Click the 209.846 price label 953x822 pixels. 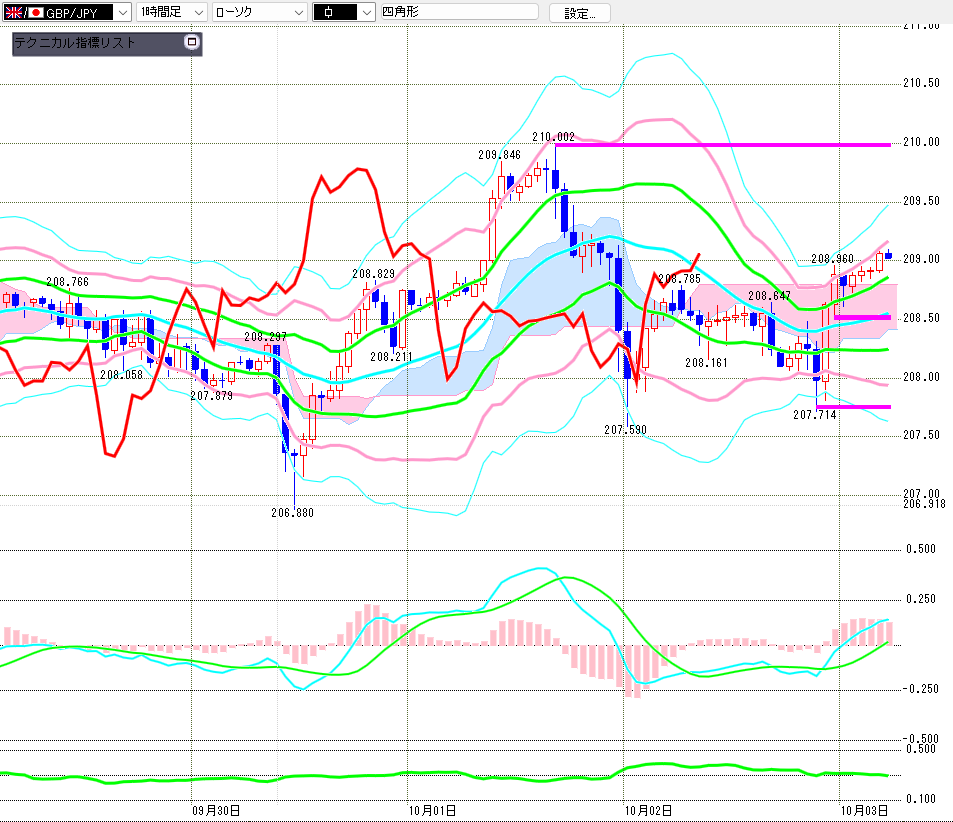pos(500,154)
